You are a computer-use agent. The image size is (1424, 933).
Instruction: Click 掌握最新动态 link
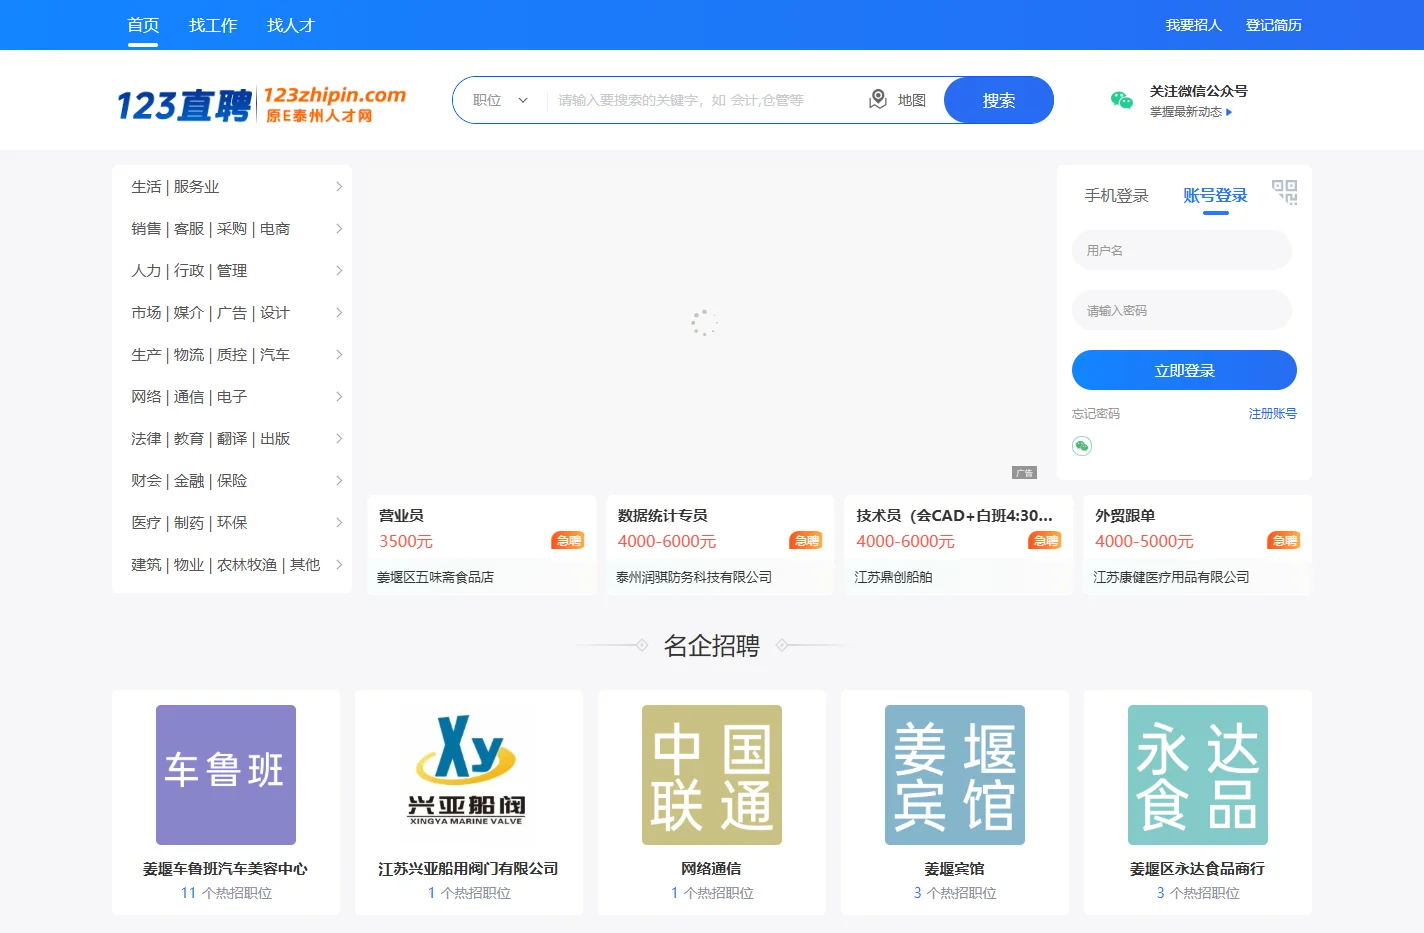point(1190,112)
